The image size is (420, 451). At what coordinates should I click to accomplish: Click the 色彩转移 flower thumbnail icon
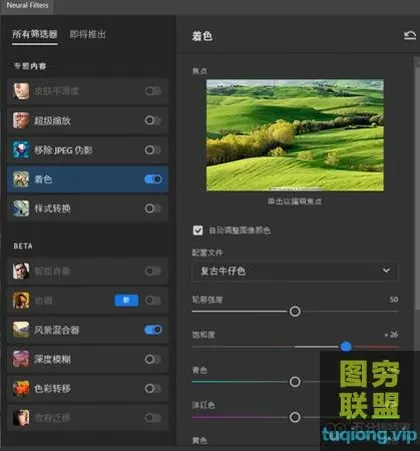pyautogui.click(x=21, y=388)
